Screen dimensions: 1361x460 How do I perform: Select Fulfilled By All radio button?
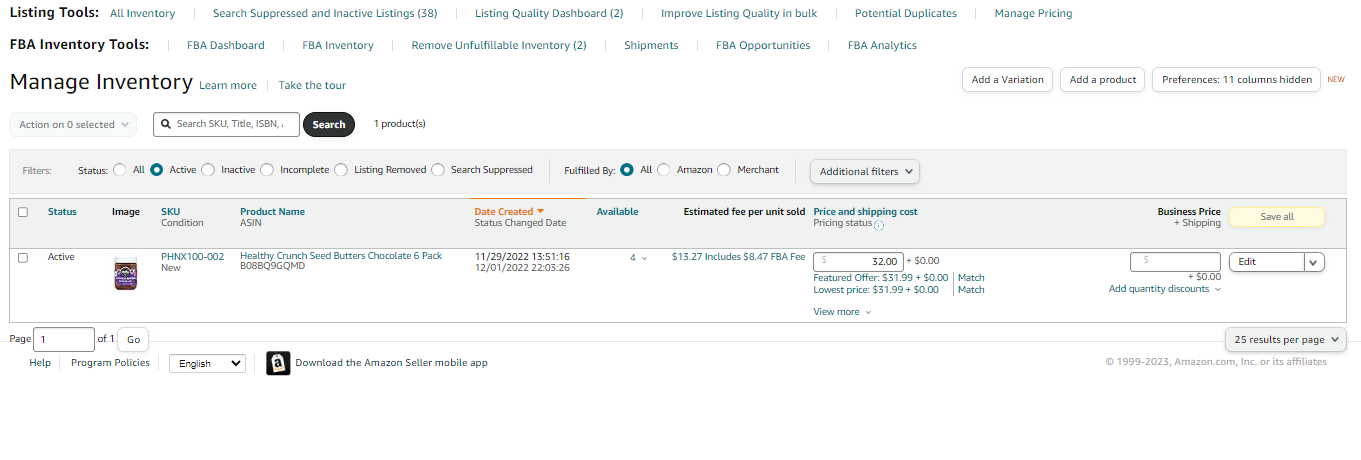[627, 170]
